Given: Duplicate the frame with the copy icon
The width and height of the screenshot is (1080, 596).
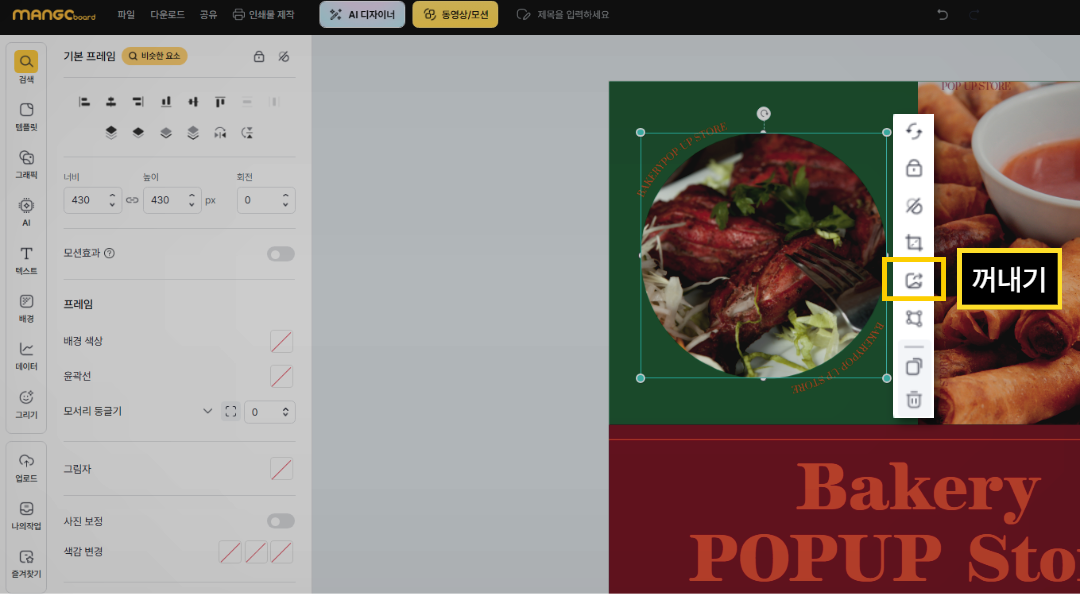Looking at the screenshot, I should pos(913,366).
